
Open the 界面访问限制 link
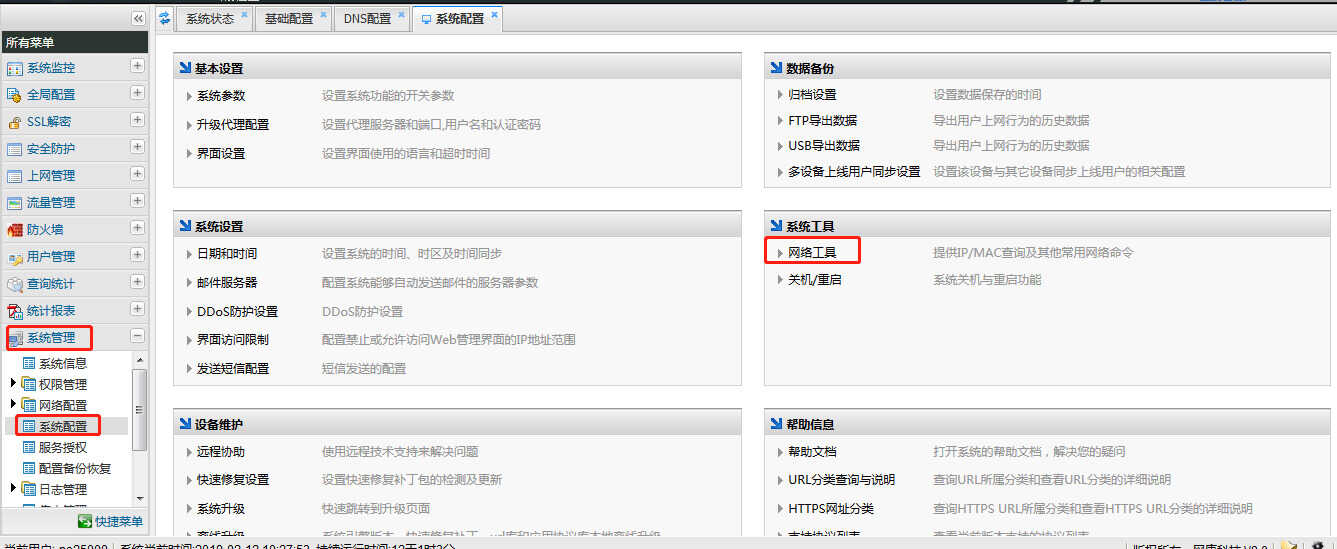[x=233, y=340]
